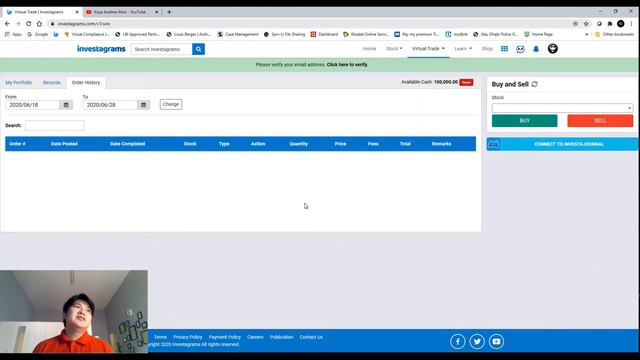Sort by the Quantity column header
640x360 pixels.
[x=298, y=144]
